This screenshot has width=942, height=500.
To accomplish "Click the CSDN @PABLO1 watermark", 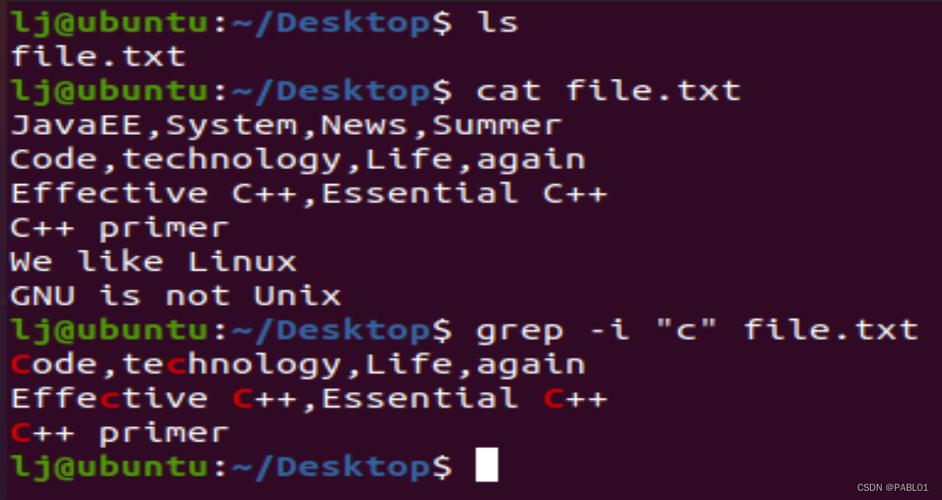I will point(892,487).
